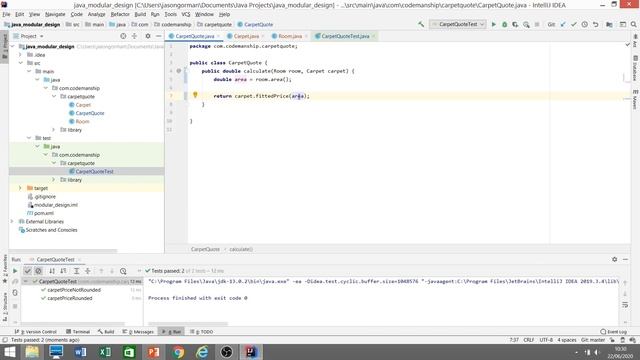Click the Git Update Project icon
The height and width of the screenshot is (360, 640).
(x=563, y=24)
